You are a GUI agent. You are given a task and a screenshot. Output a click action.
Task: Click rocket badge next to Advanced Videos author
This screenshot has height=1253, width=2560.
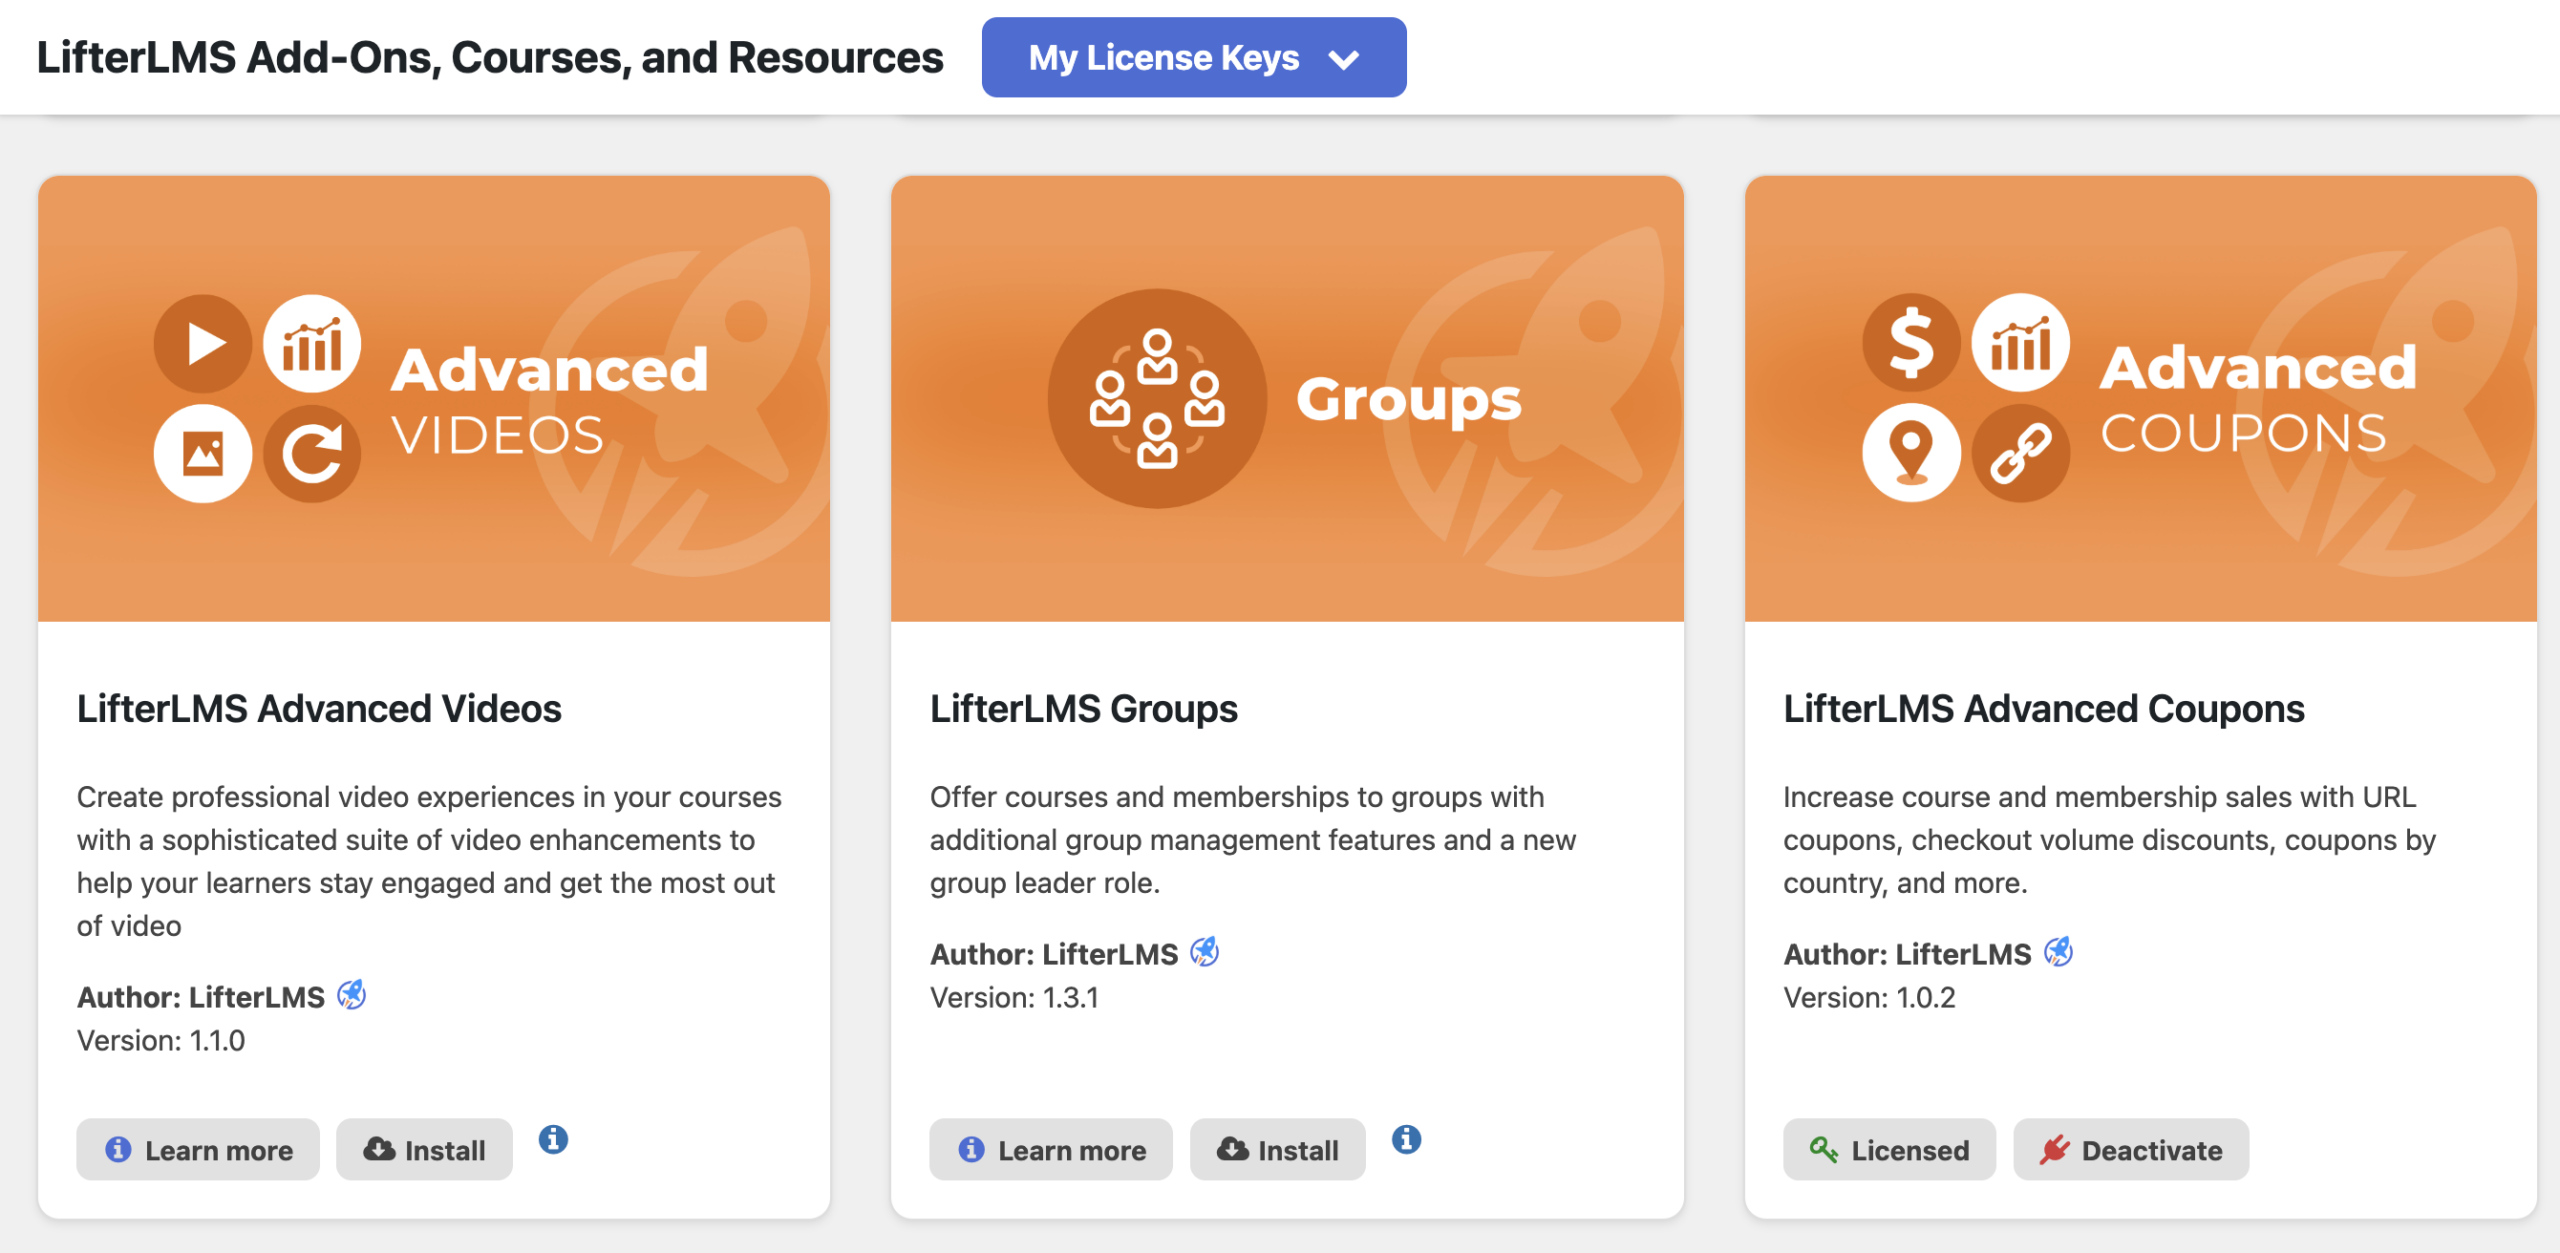click(x=352, y=995)
